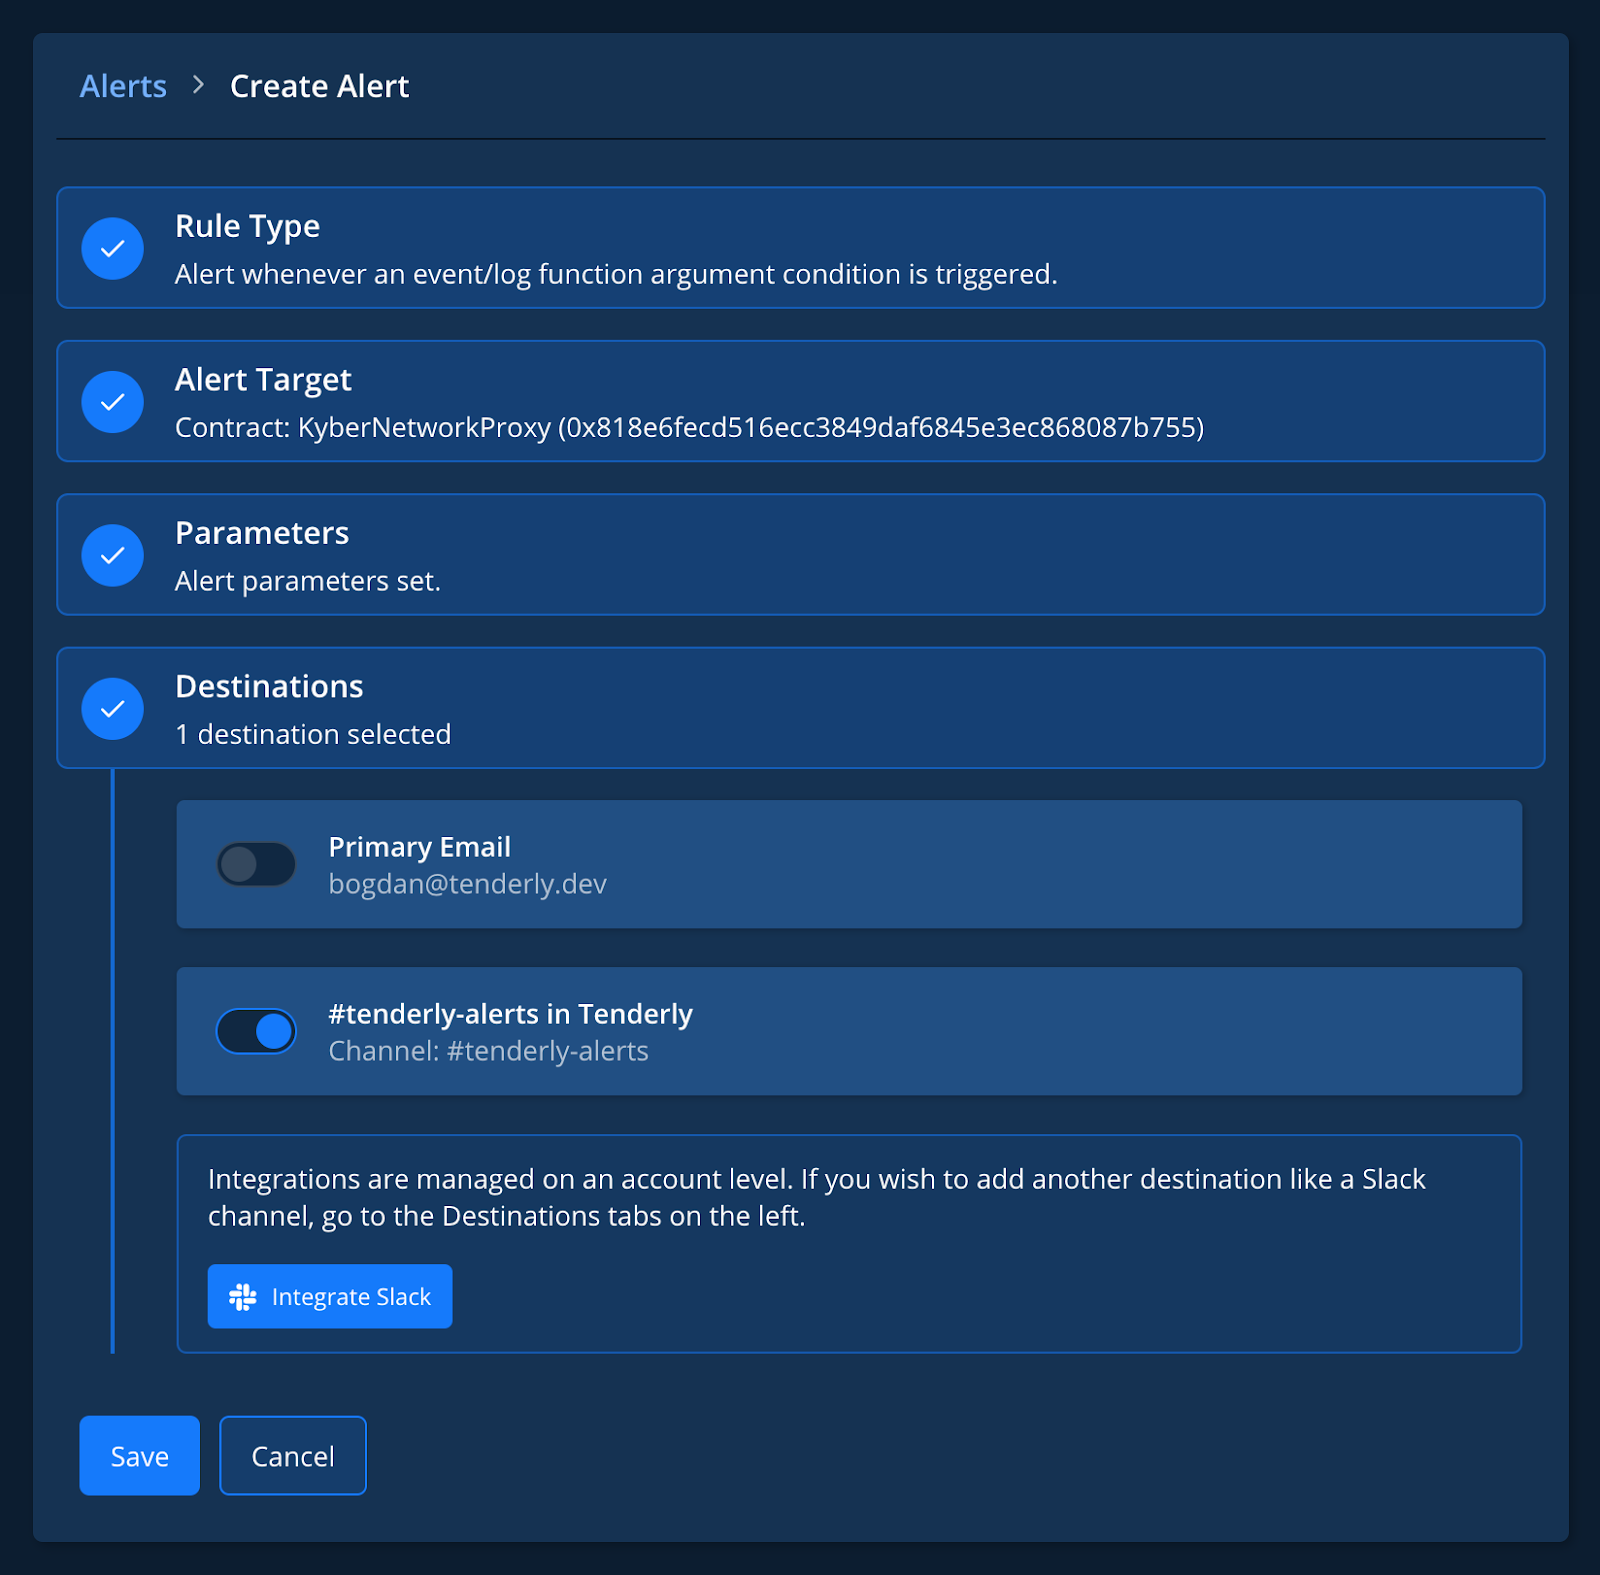Expand the Parameters step
The image size is (1600, 1575).
point(801,554)
